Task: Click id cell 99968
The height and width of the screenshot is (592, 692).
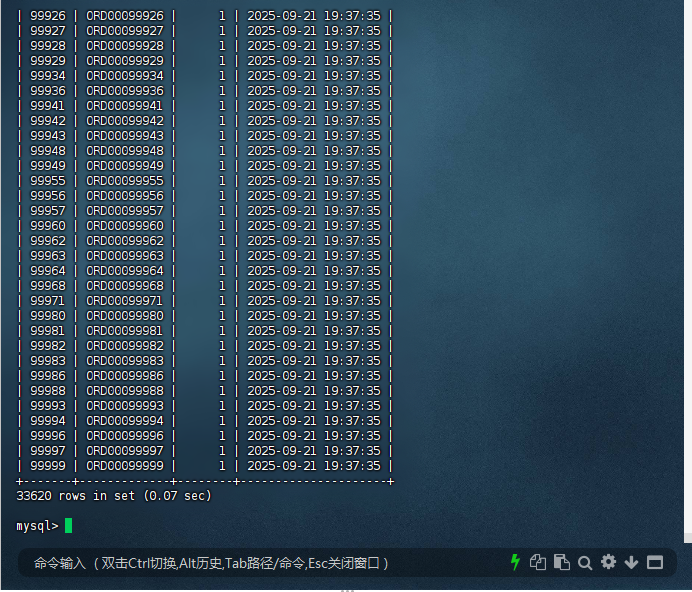Action: 48,286
